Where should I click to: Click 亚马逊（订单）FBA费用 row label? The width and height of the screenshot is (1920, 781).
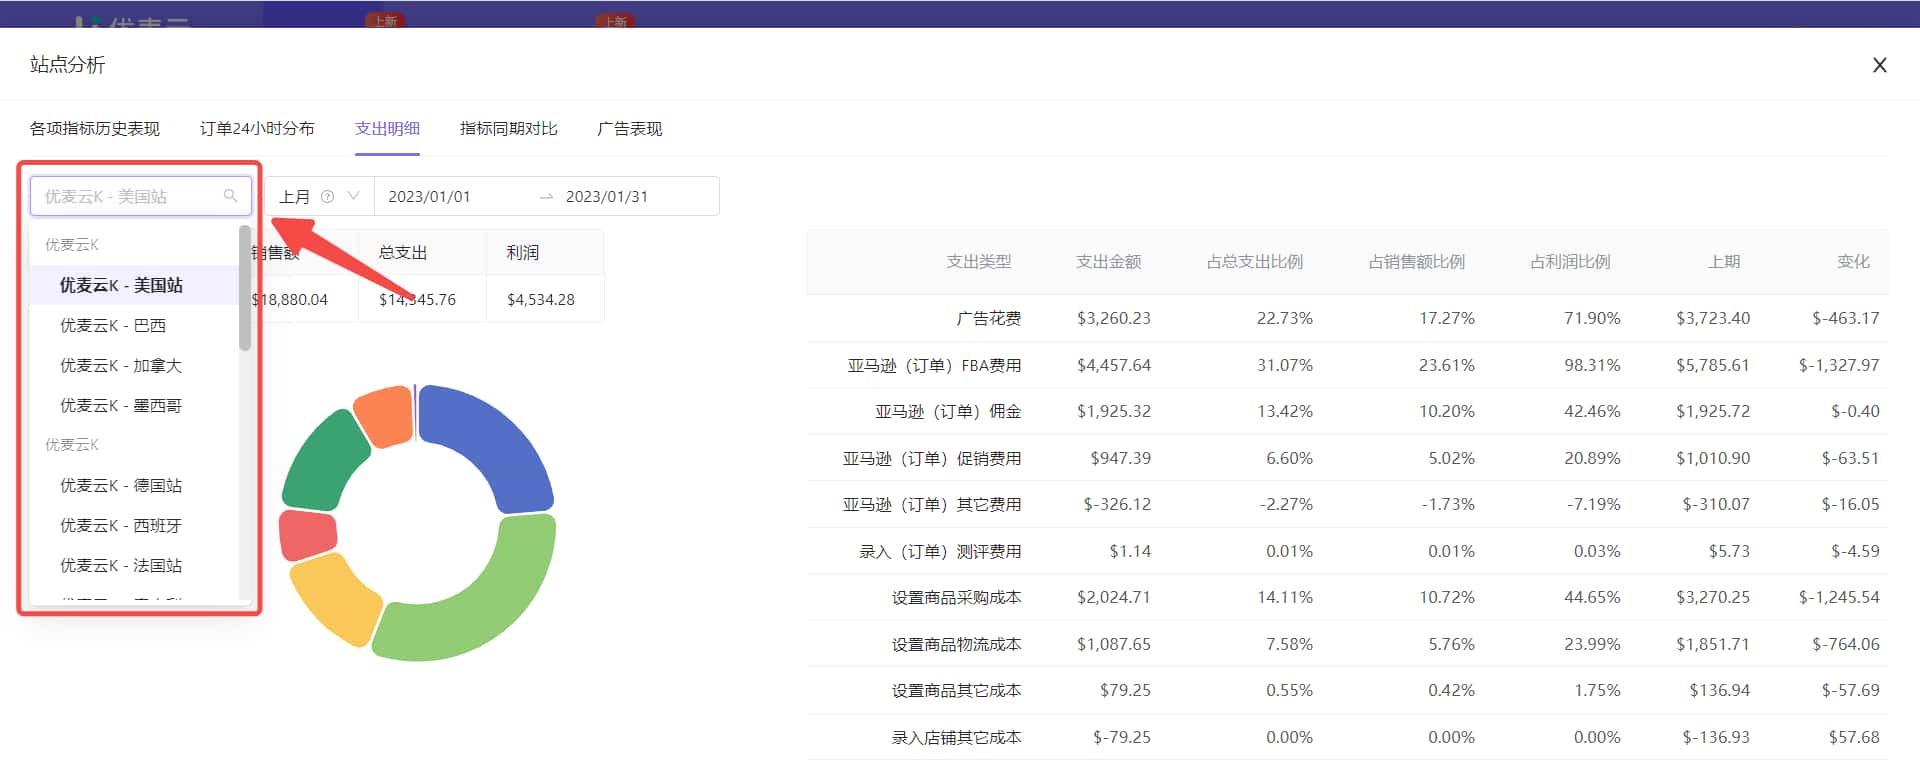coord(934,365)
